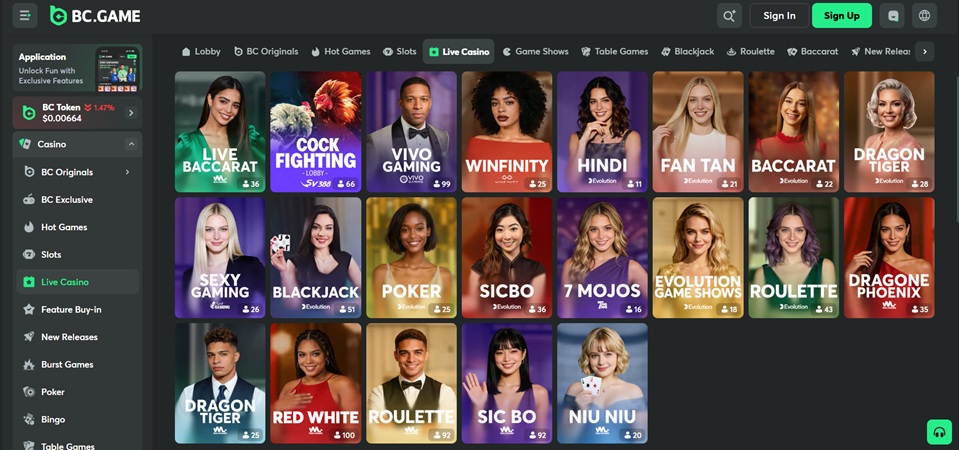Switch to the Table Games tab
This screenshot has width=959, height=450.
[615, 51]
